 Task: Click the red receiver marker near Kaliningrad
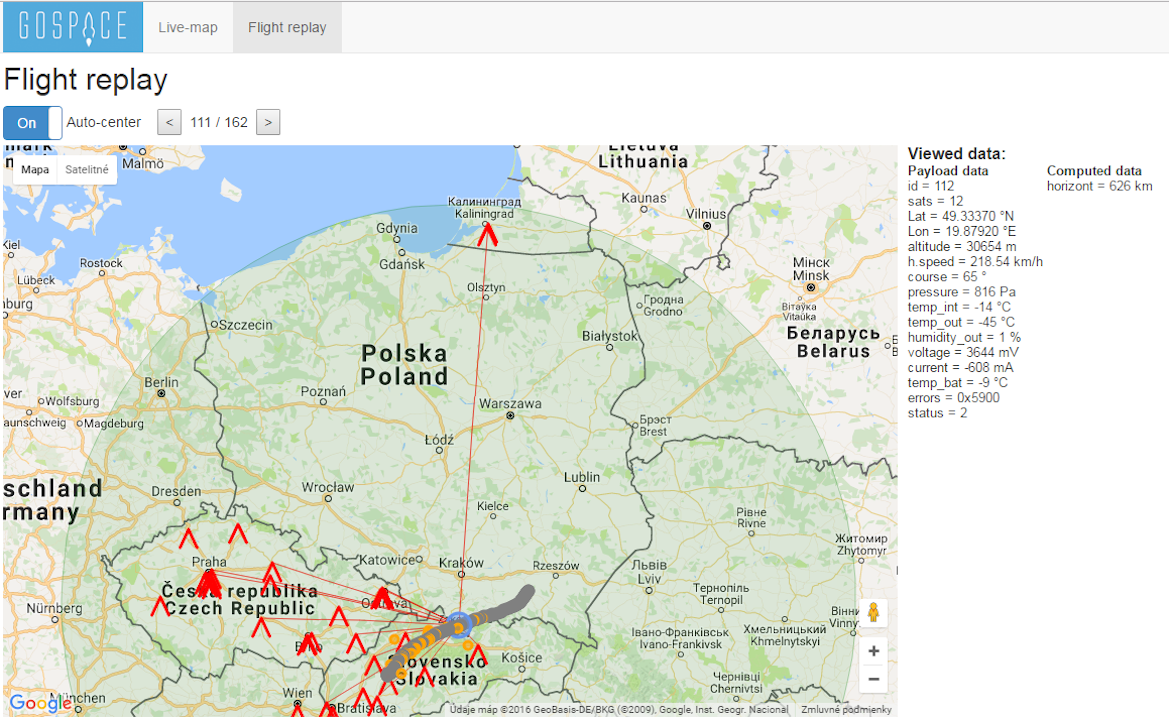point(488,234)
